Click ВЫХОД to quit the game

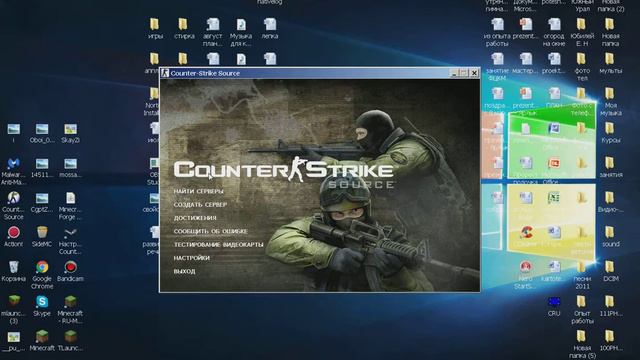click(x=184, y=271)
